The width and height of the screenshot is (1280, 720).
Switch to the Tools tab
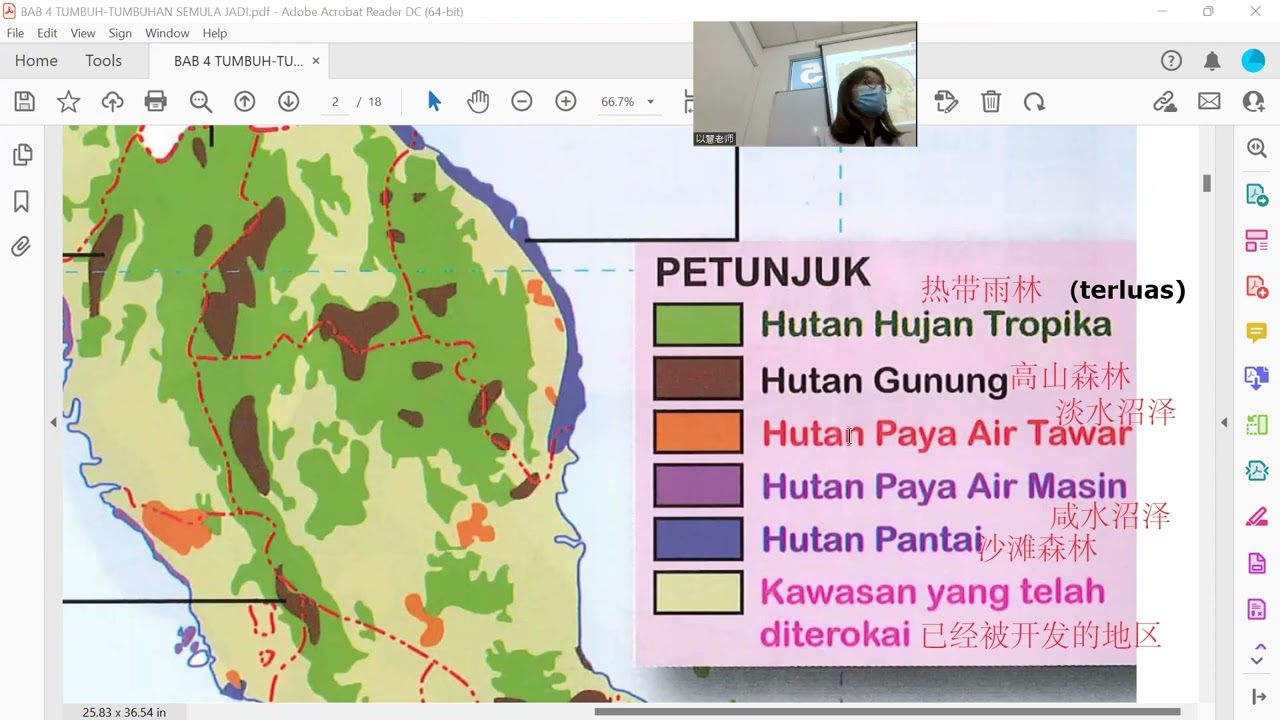(x=103, y=61)
